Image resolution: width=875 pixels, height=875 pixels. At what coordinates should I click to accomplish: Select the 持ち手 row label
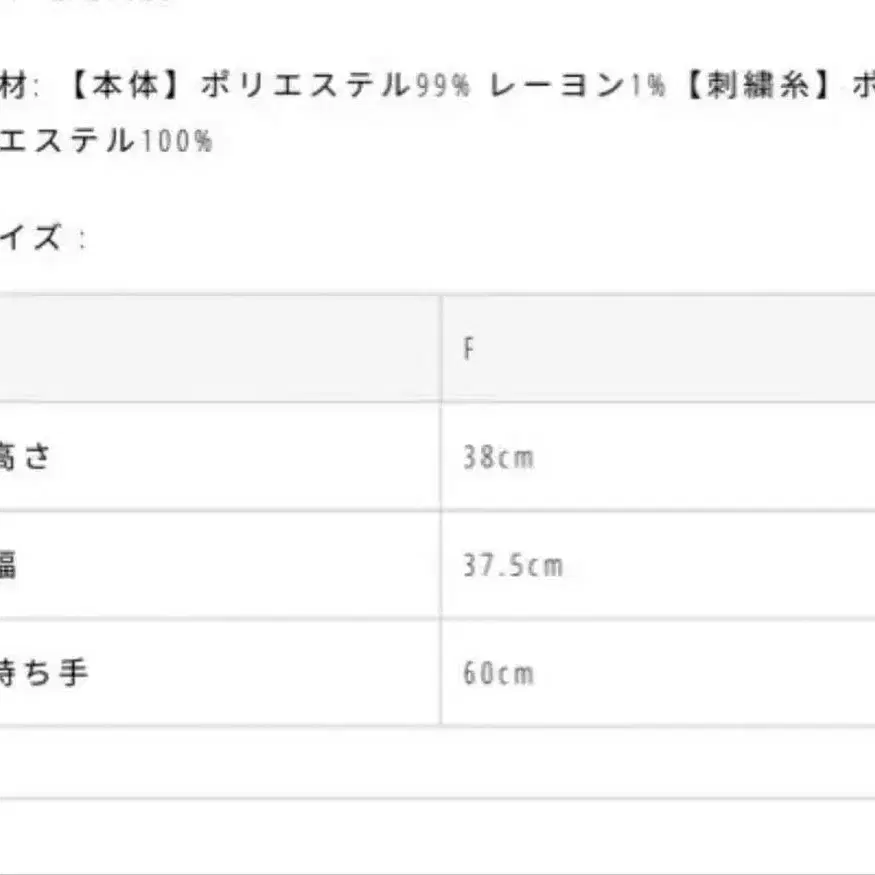[x=44, y=672]
